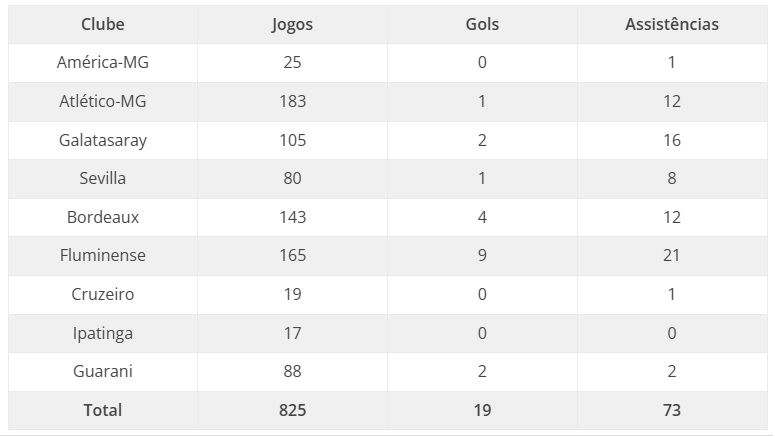Screen dimensions: 775x436
Task: Select the 183 games cell for Atlético-MG
Action: point(293,101)
